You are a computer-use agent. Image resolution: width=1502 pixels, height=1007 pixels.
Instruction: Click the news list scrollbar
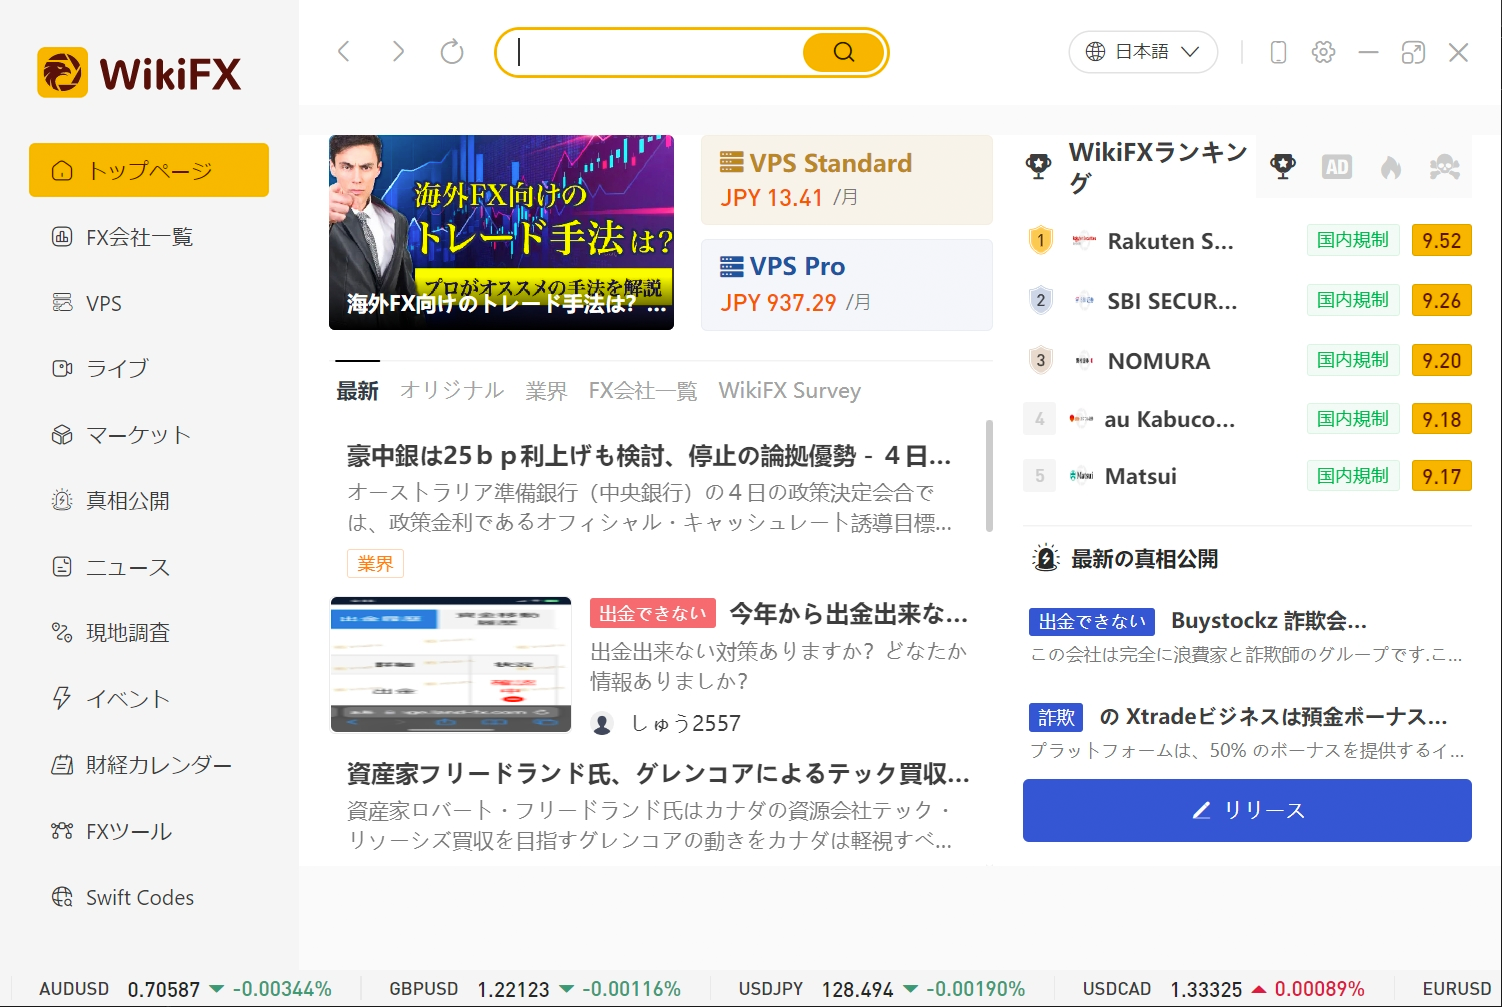click(x=989, y=476)
